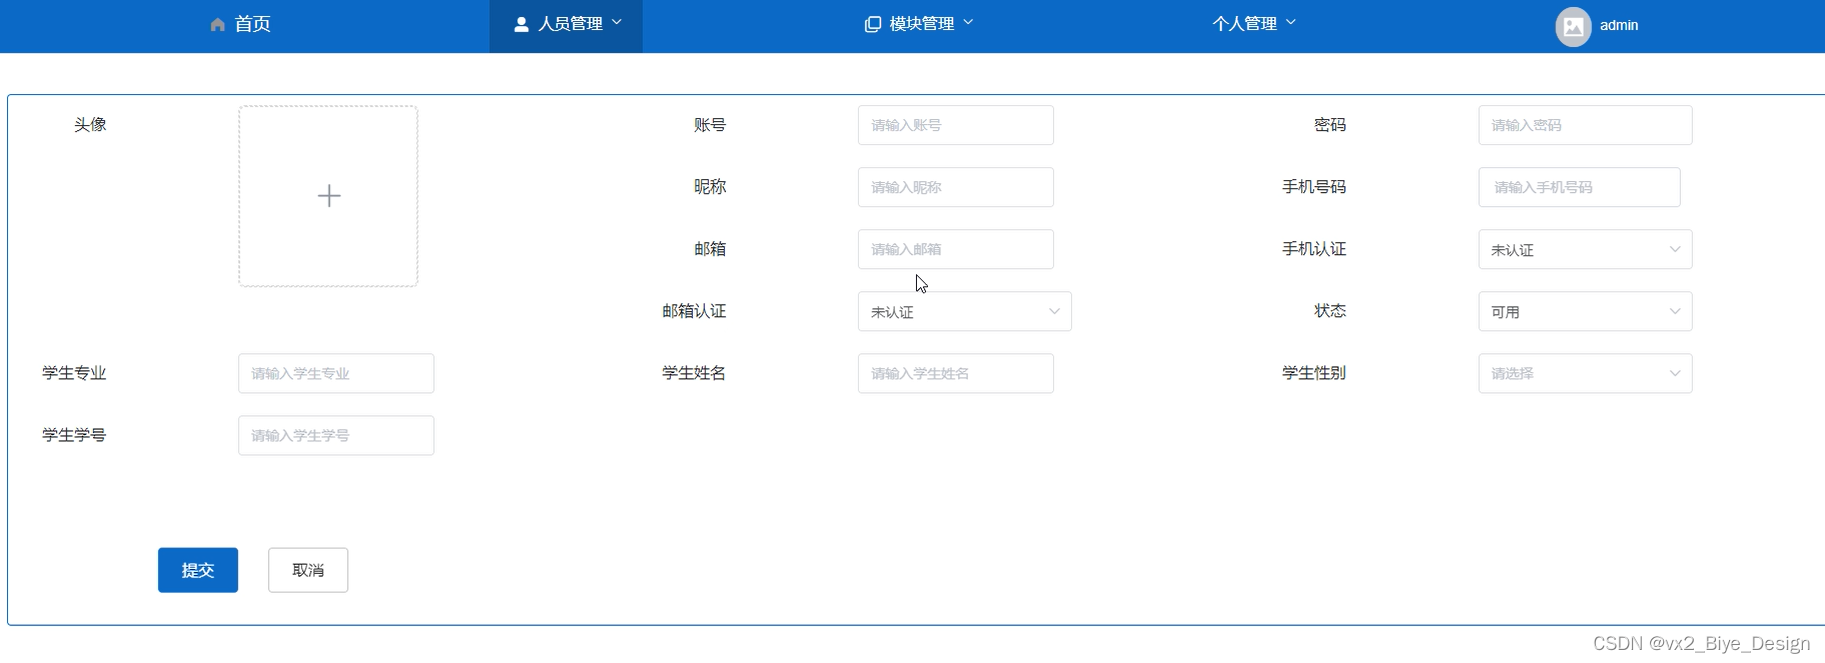Click the person icon in 人员管理
Viewport: 1825px width, 663px height.
[521, 24]
